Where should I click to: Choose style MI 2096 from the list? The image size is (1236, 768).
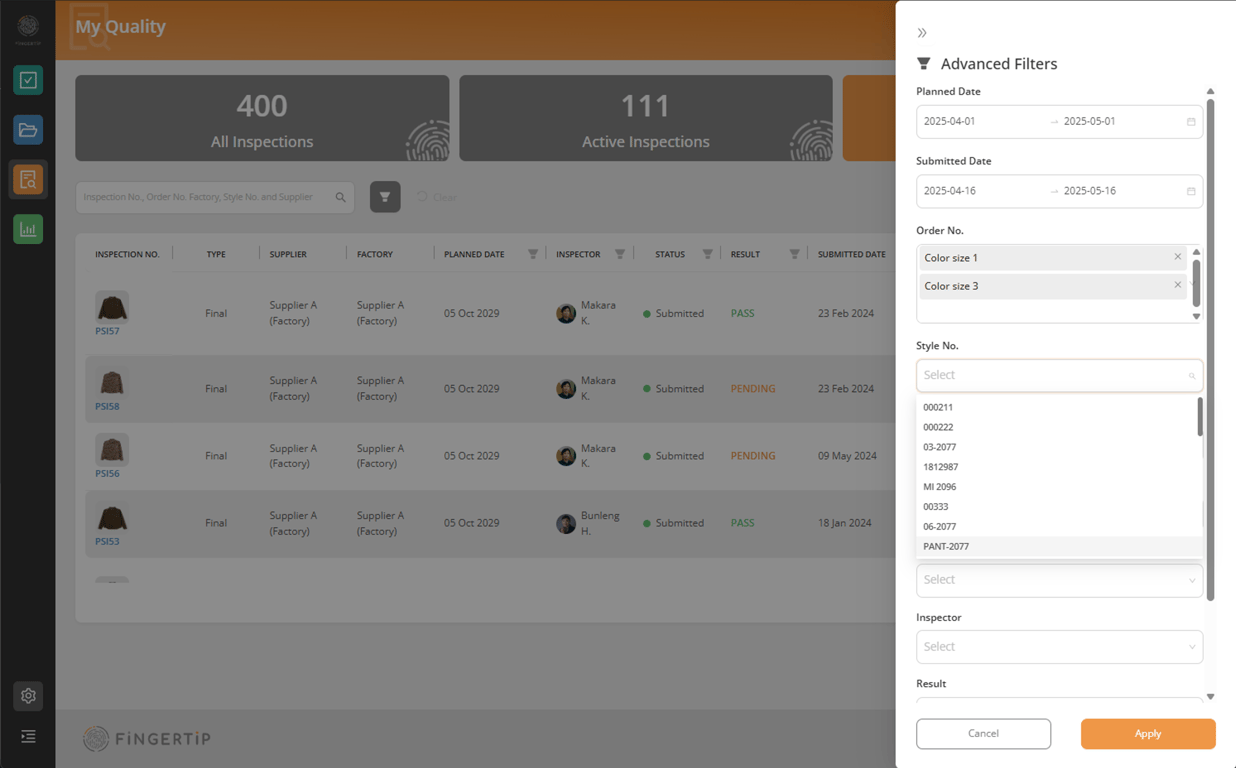tap(1057, 487)
